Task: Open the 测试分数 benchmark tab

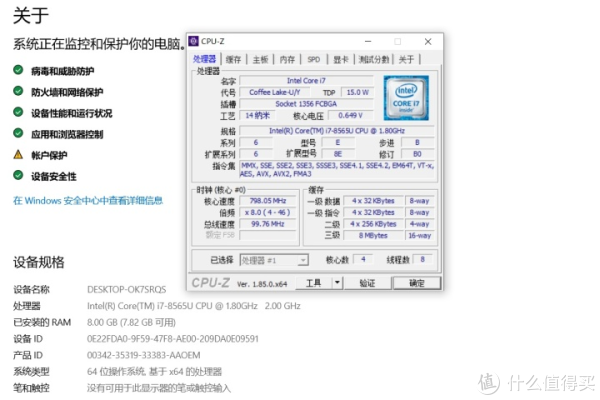Action: (x=374, y=59)
